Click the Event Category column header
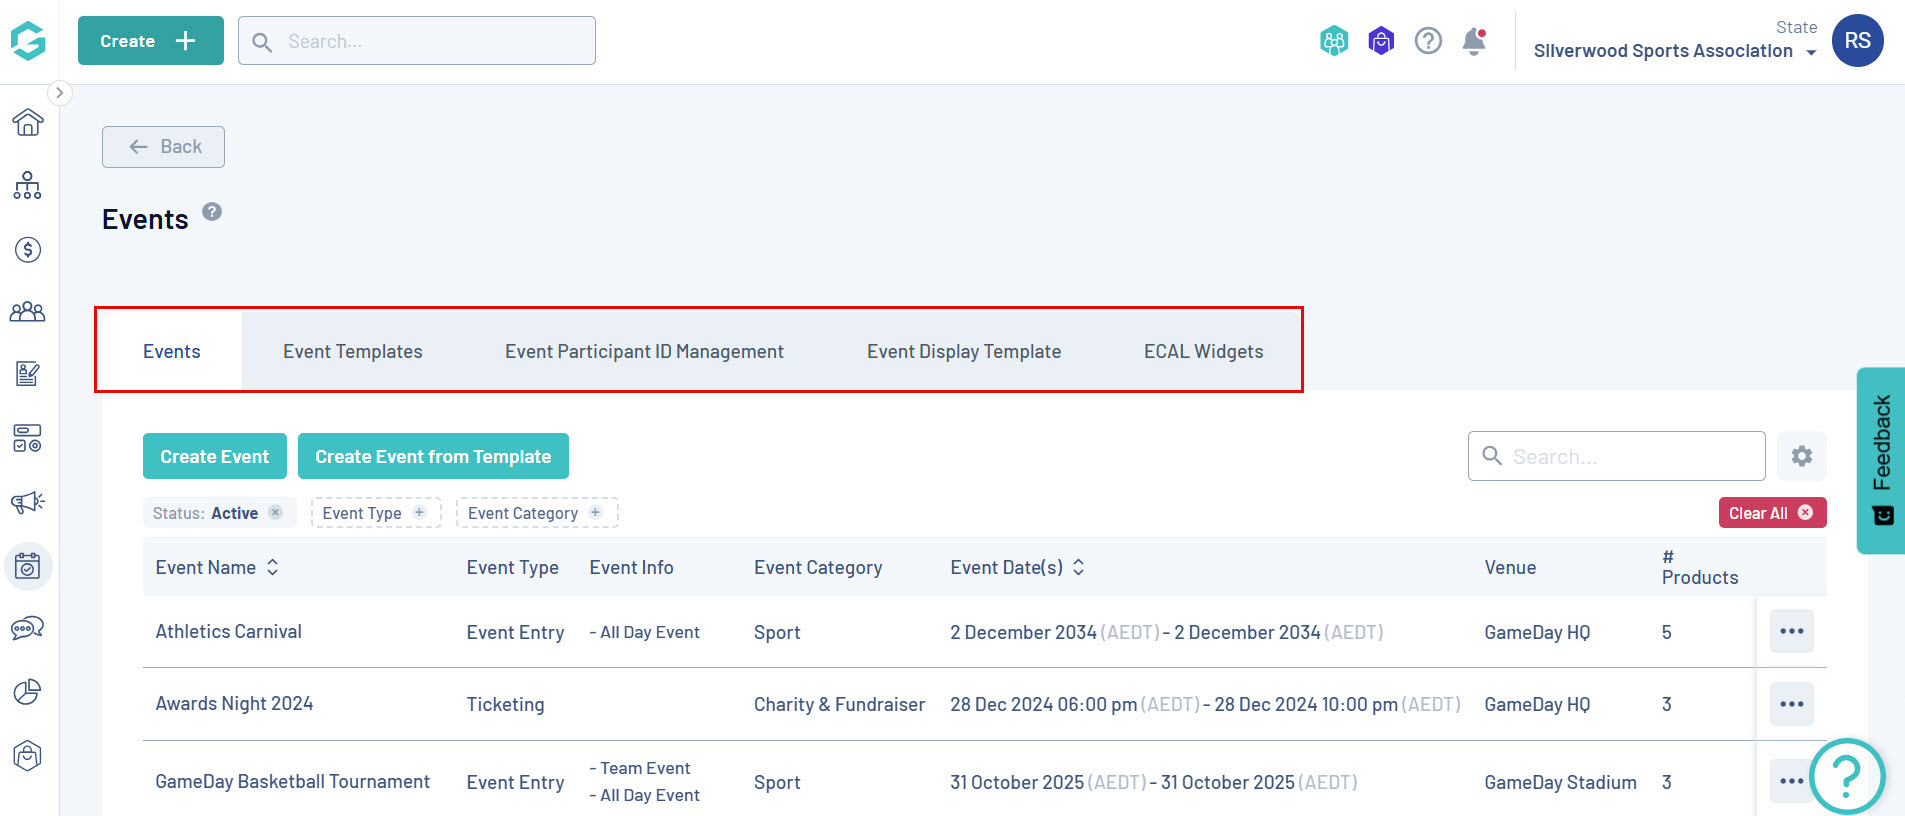This screenshot has width=1905, height=816. pos(818,567)
